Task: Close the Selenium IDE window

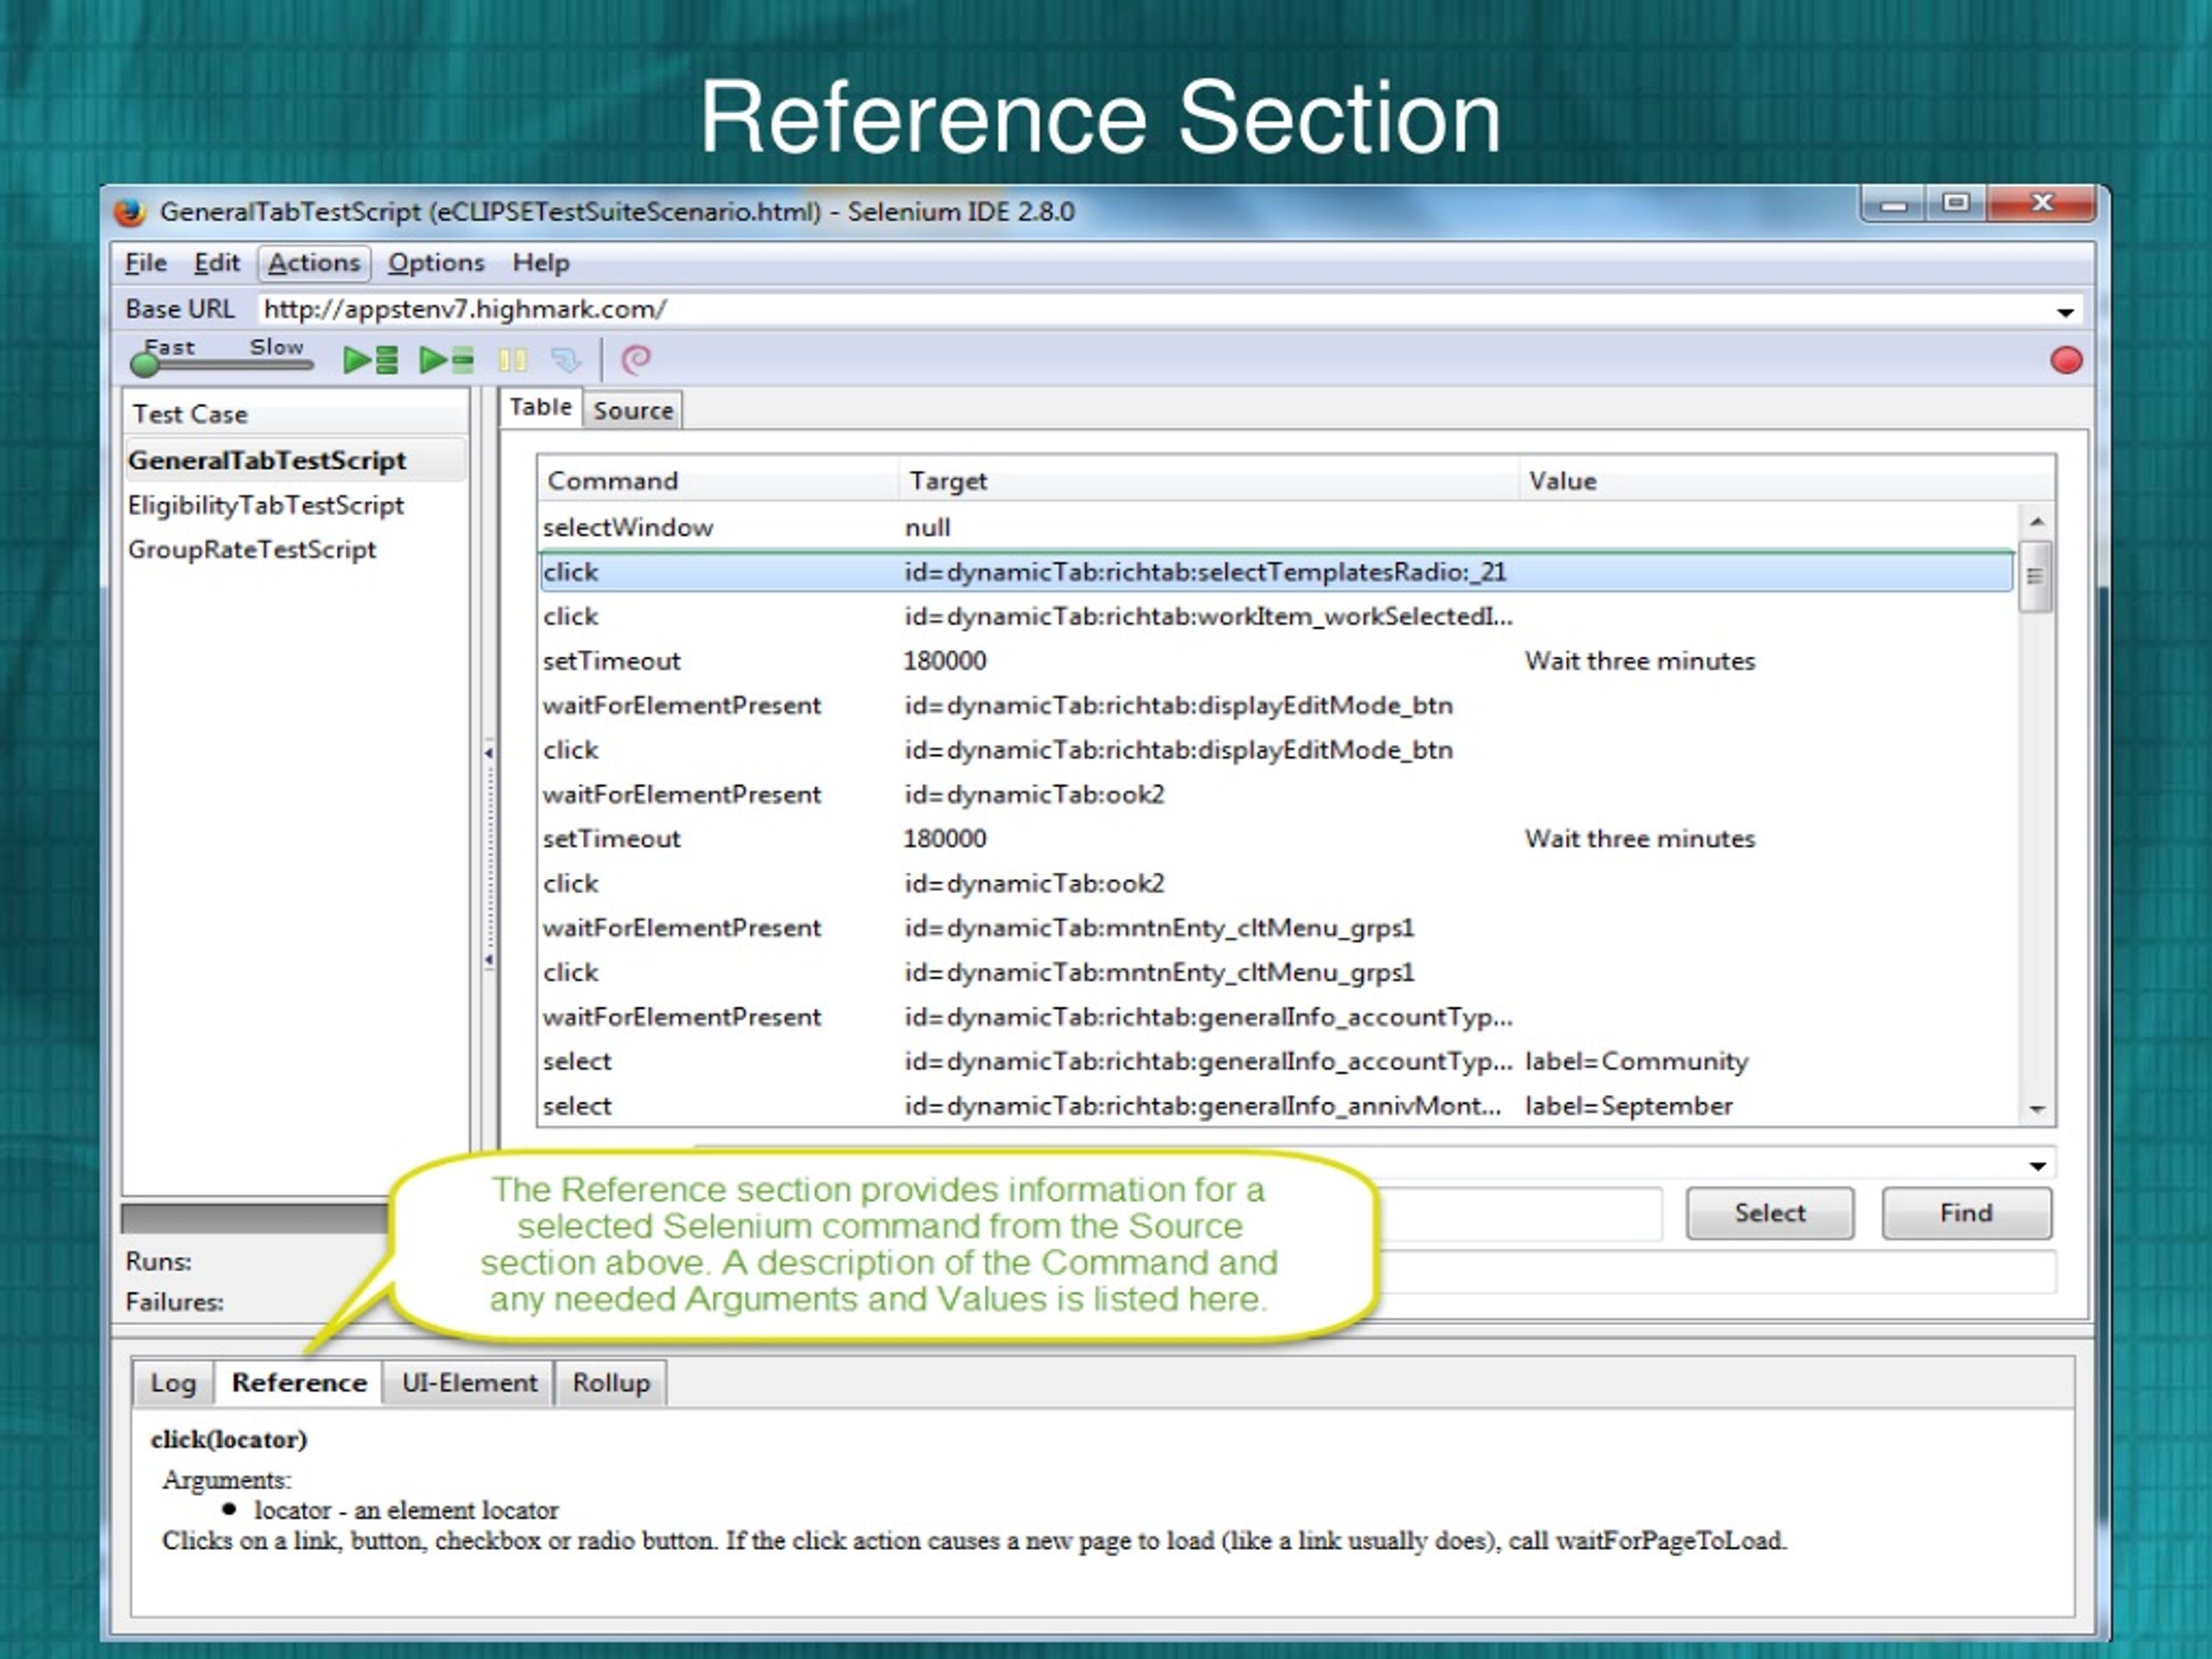Action: coord(2041,204)
